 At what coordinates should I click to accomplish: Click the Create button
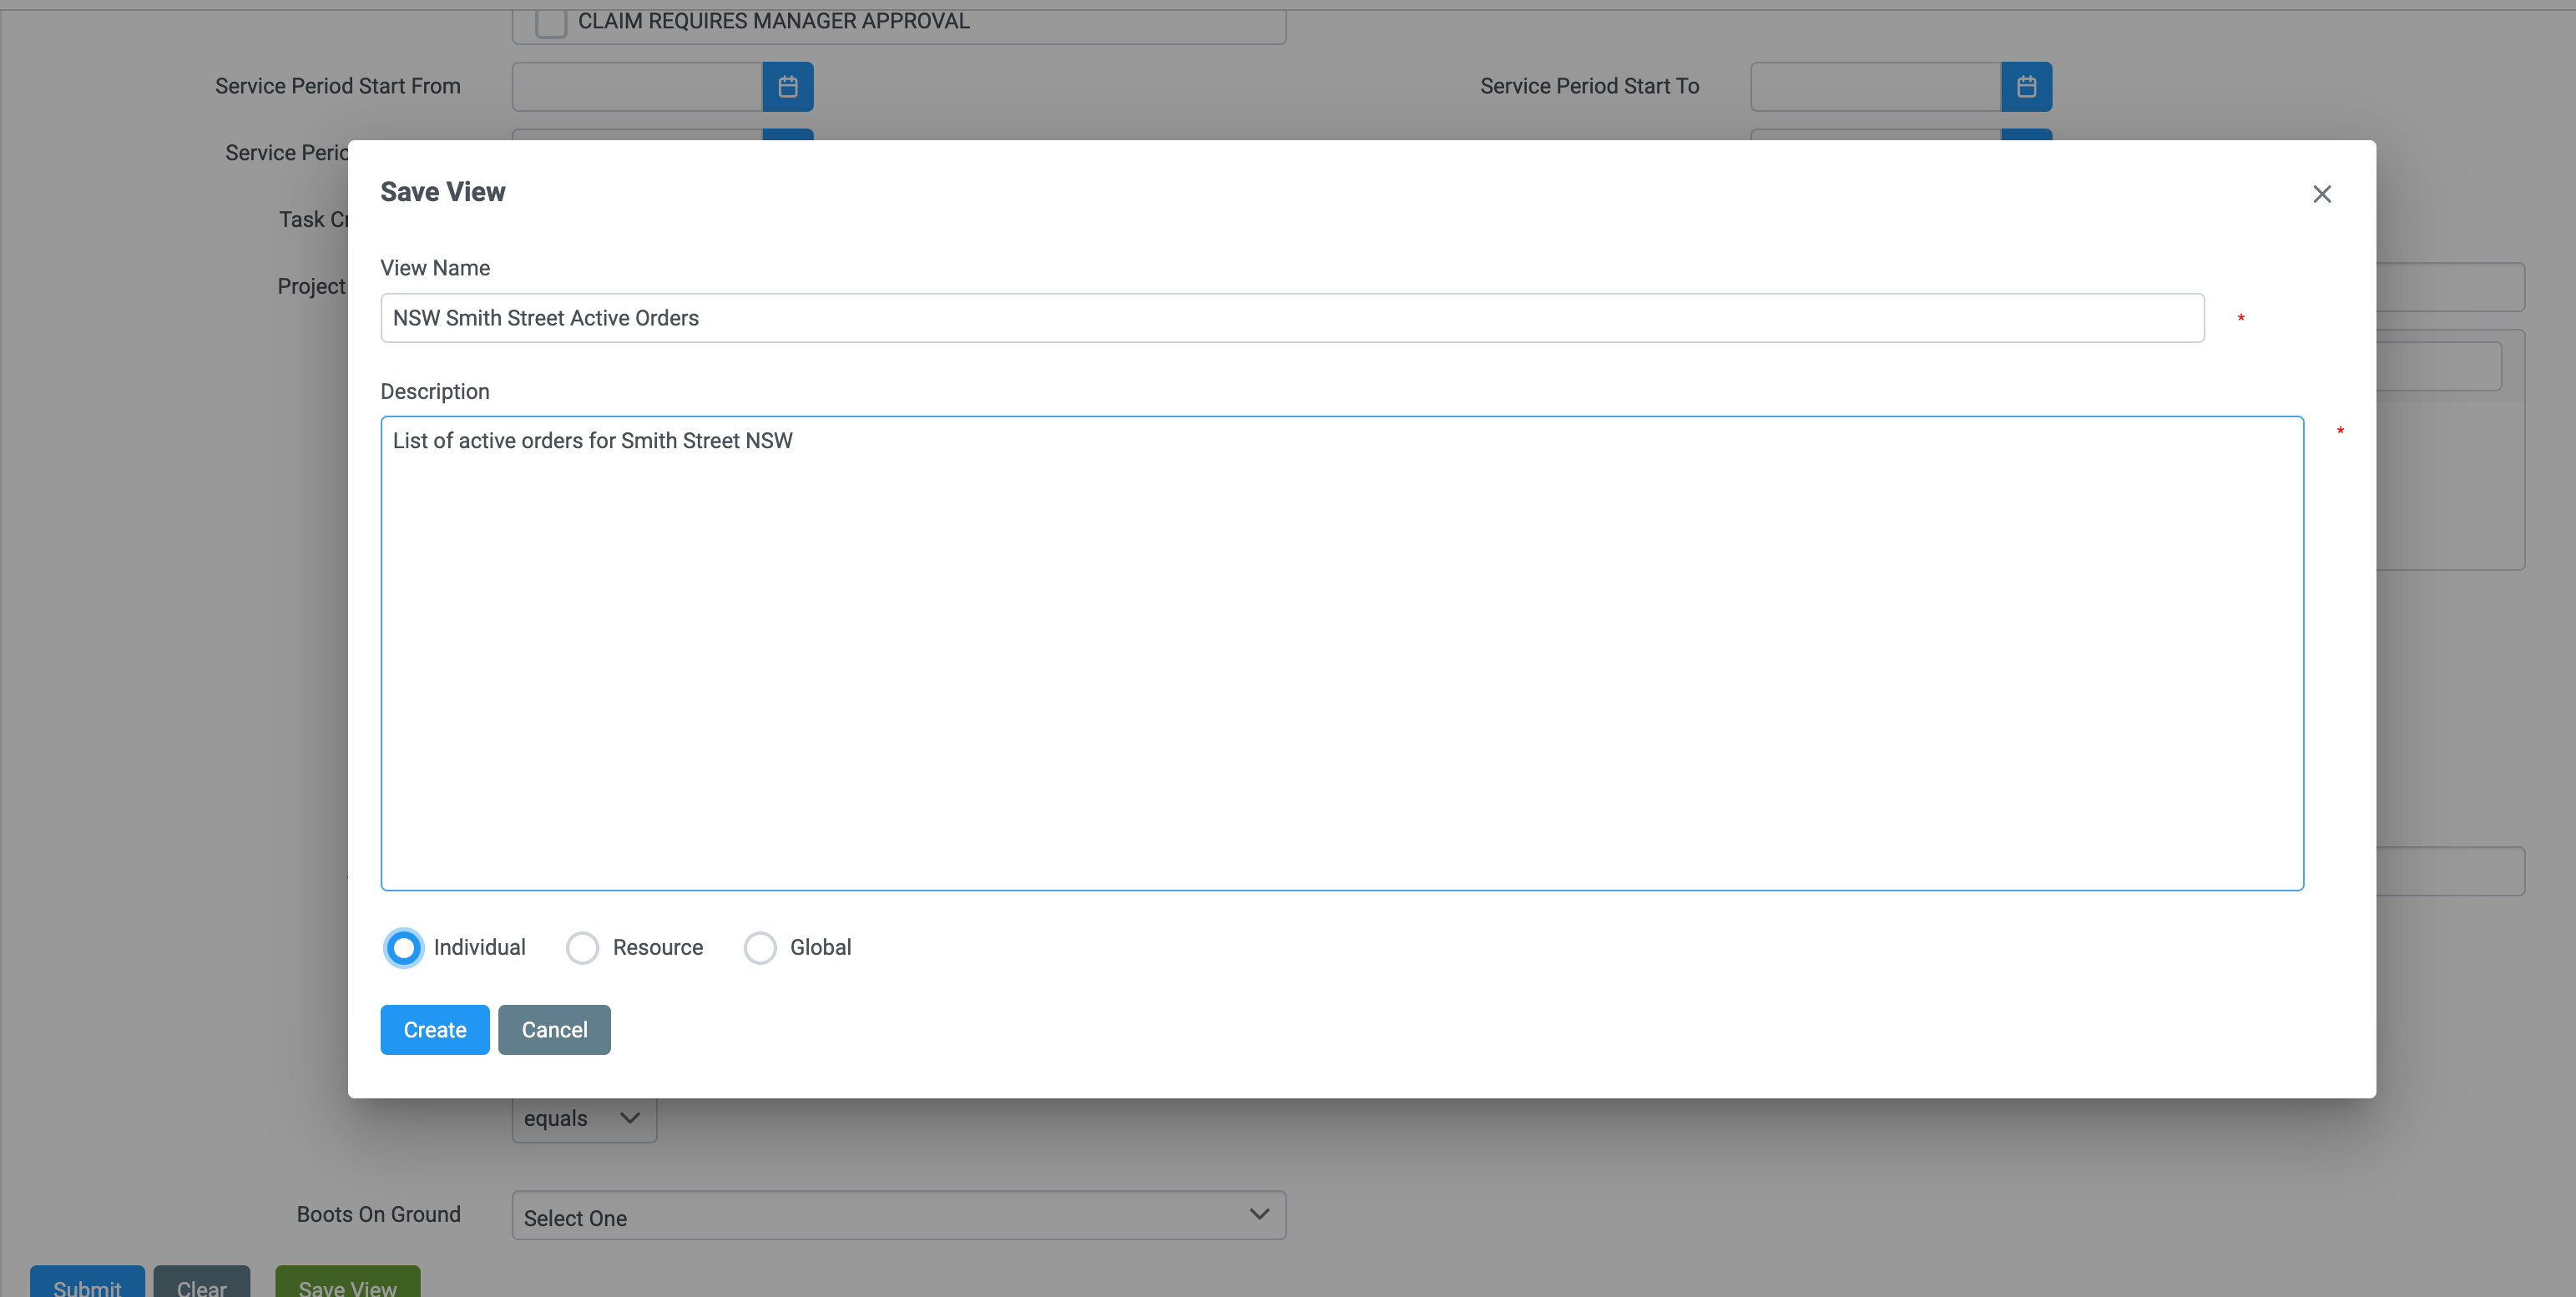435,1030
